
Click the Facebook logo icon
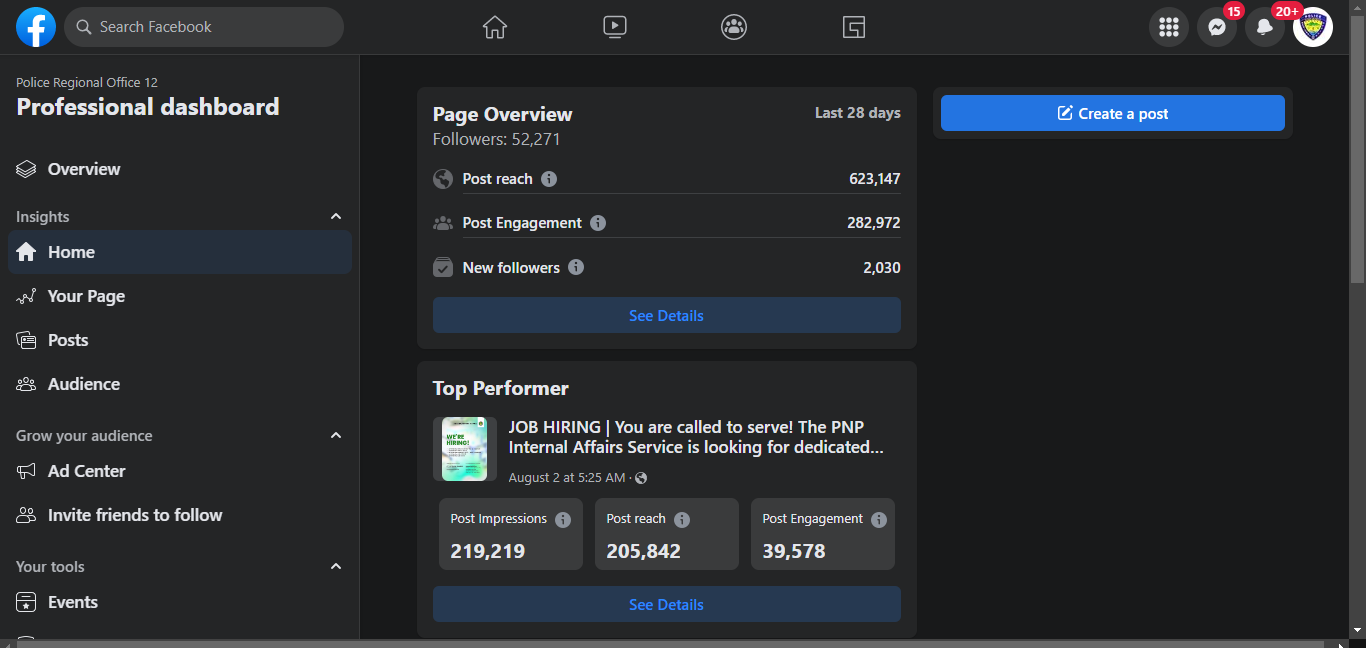pos(36,27)
